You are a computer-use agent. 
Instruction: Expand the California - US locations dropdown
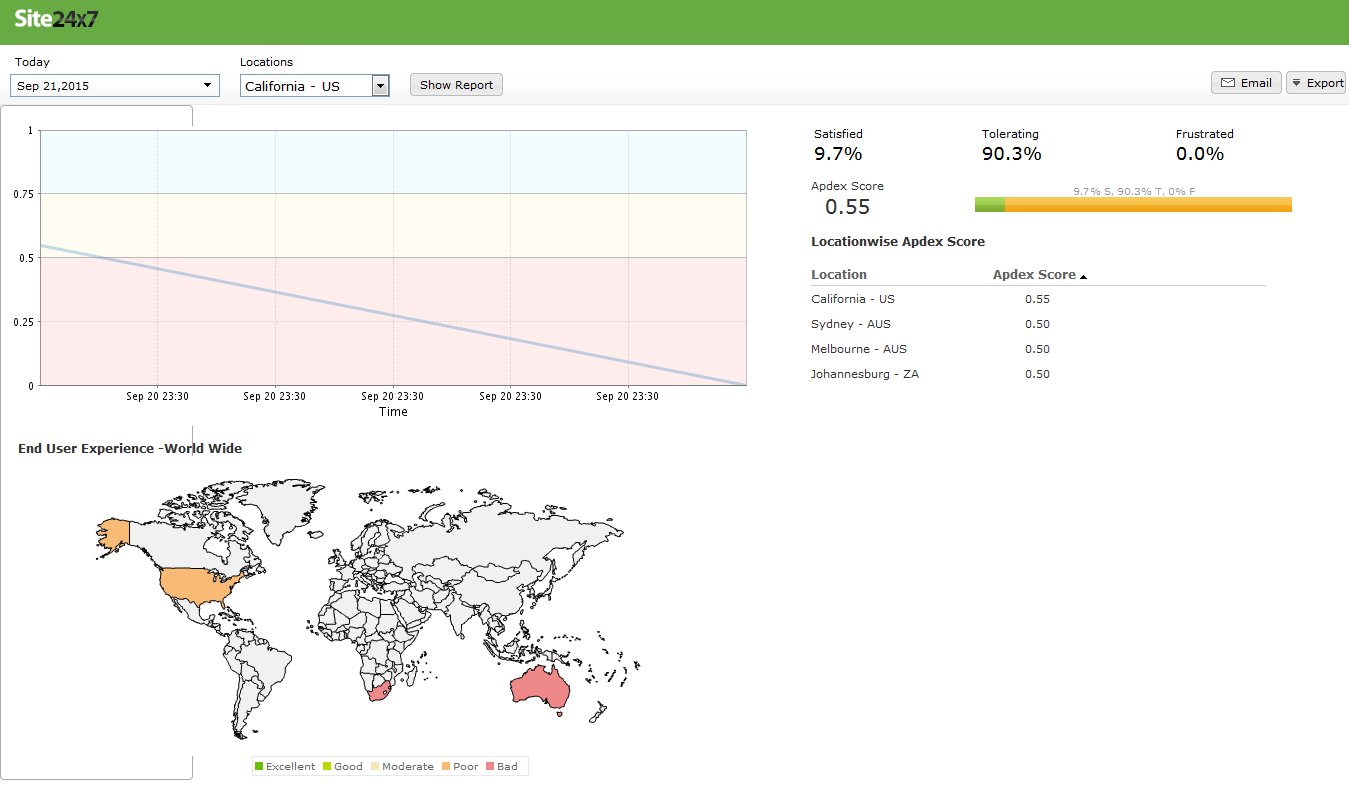pyautogui.click(x=380, y=86)
